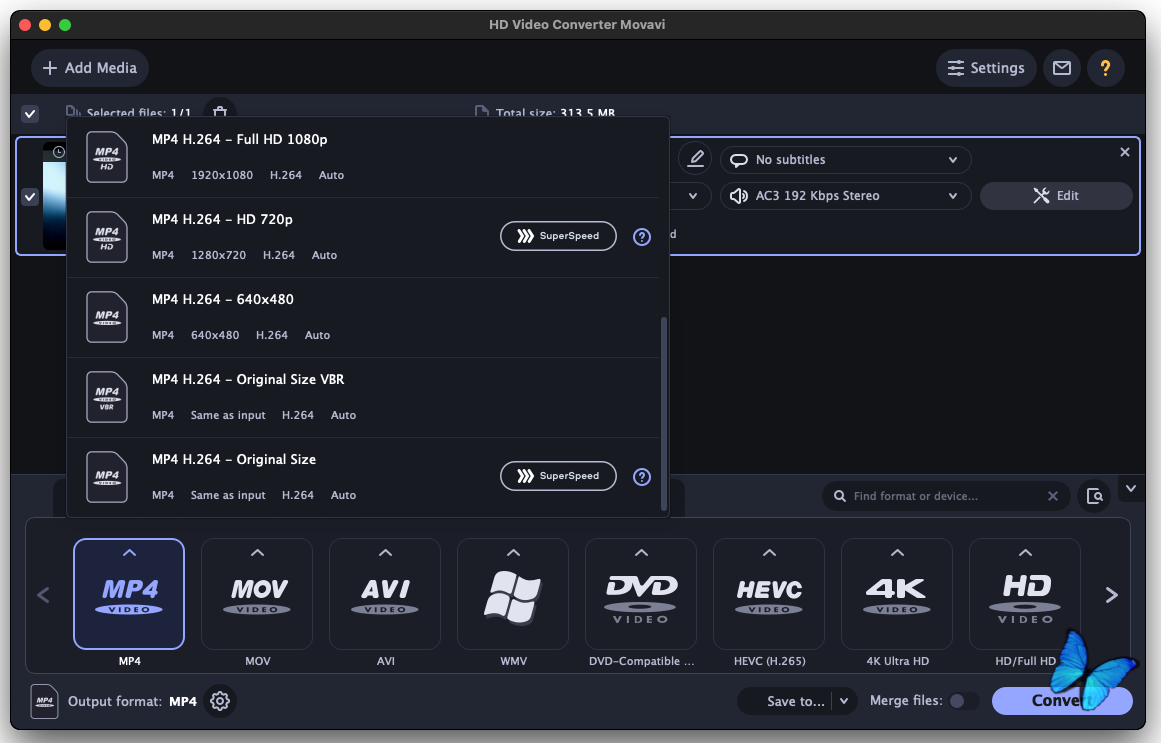The width and height of the screenshot is (1161, 743).
Task: Click the trash delete files icon
Action: pos(220,111)
